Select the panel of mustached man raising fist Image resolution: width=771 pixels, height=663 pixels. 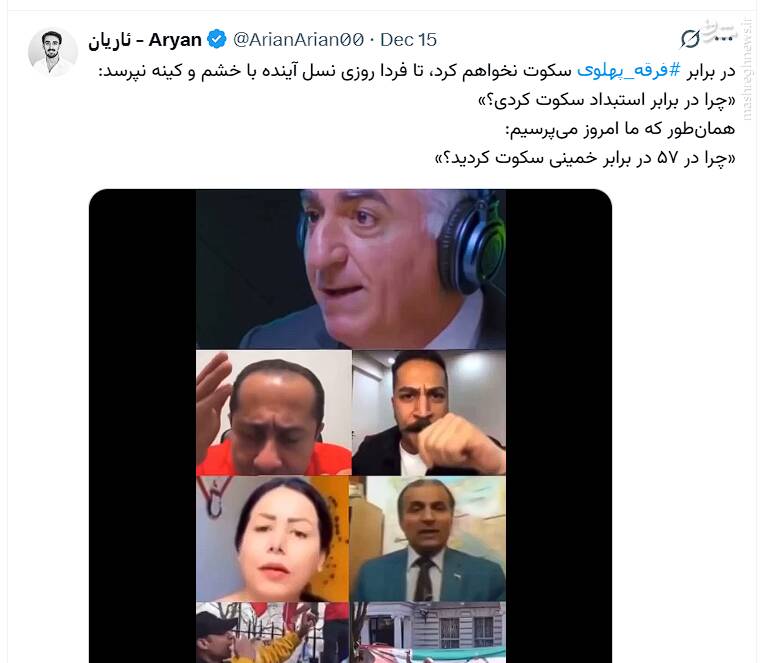pyautogui.click(x=429, y=413)
